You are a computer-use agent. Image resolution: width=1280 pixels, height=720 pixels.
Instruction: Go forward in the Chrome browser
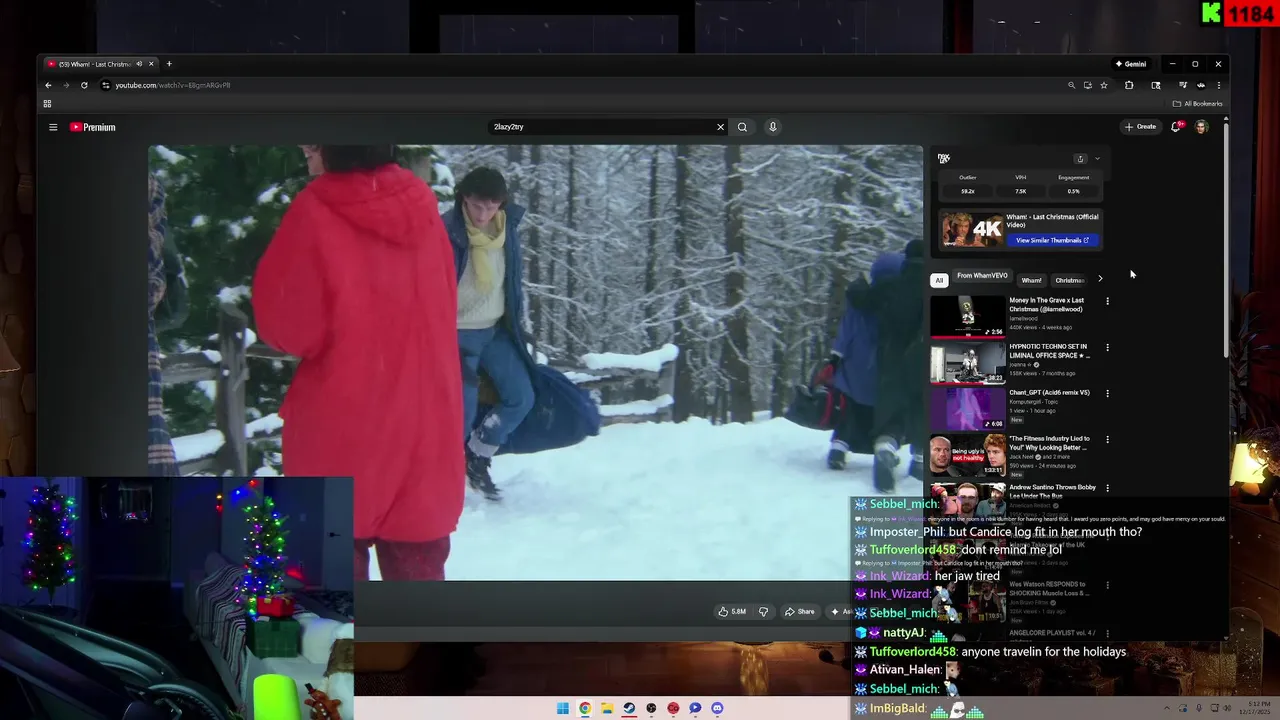click(66, 85)
